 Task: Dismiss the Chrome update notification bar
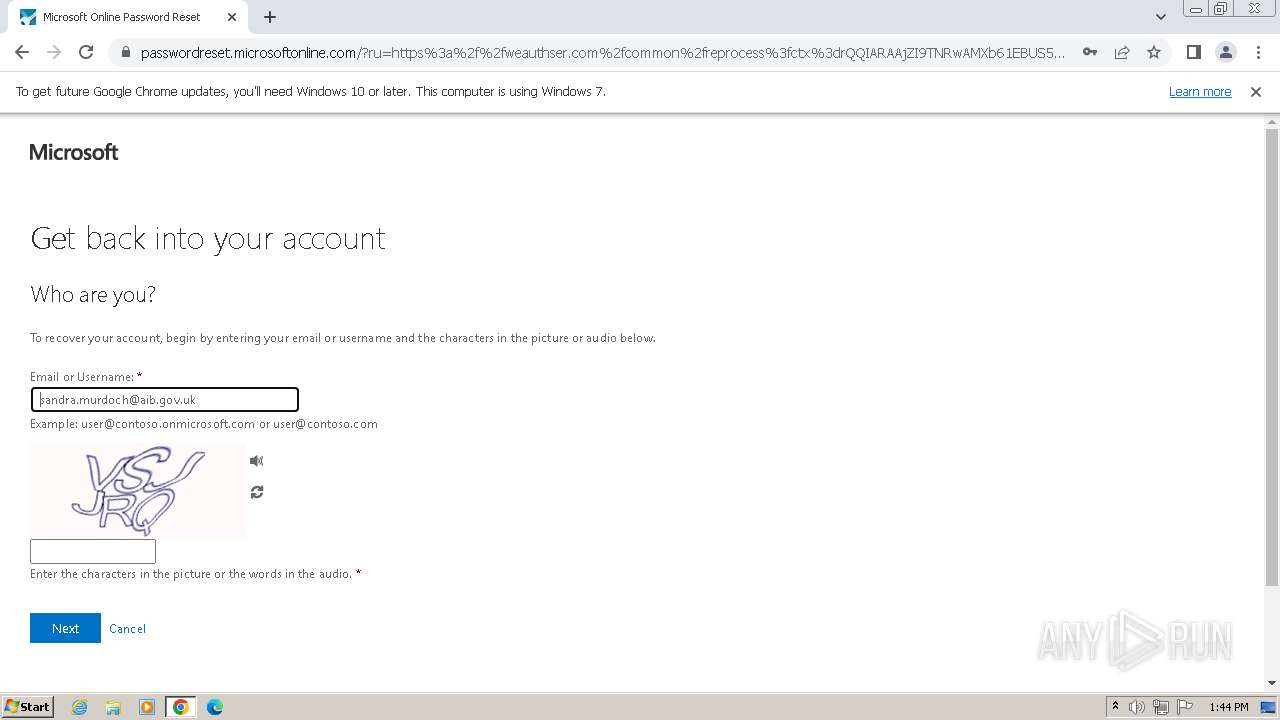pyautogui.click(x=1256, y=92)
